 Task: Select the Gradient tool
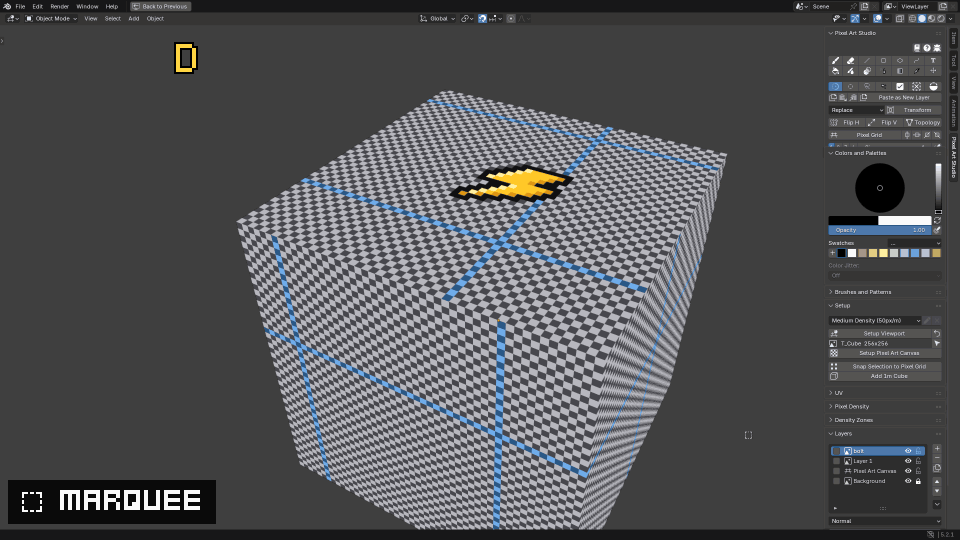click(x=900, y=71)
